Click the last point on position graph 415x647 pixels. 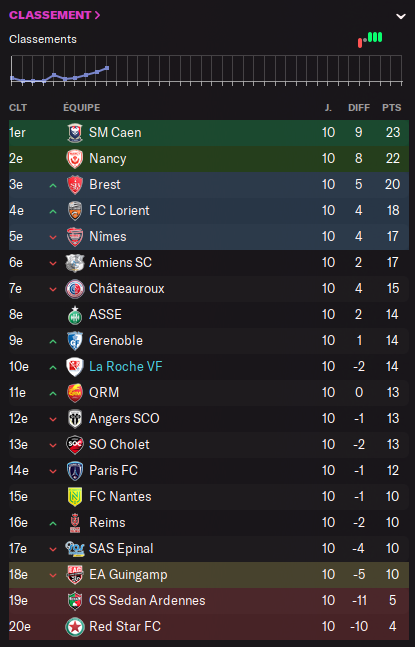point(107,68)
